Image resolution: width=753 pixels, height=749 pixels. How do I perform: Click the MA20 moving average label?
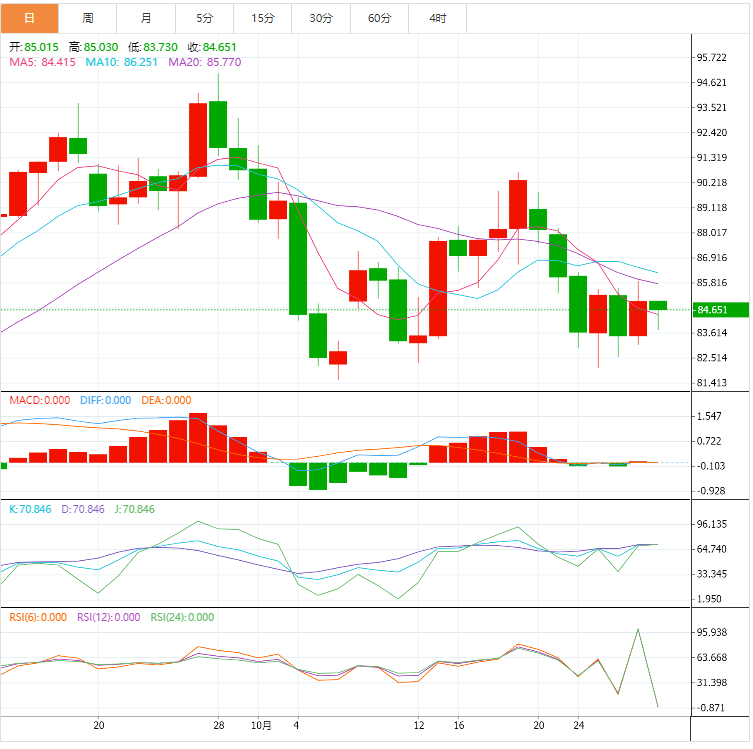(x=204, y=62)
